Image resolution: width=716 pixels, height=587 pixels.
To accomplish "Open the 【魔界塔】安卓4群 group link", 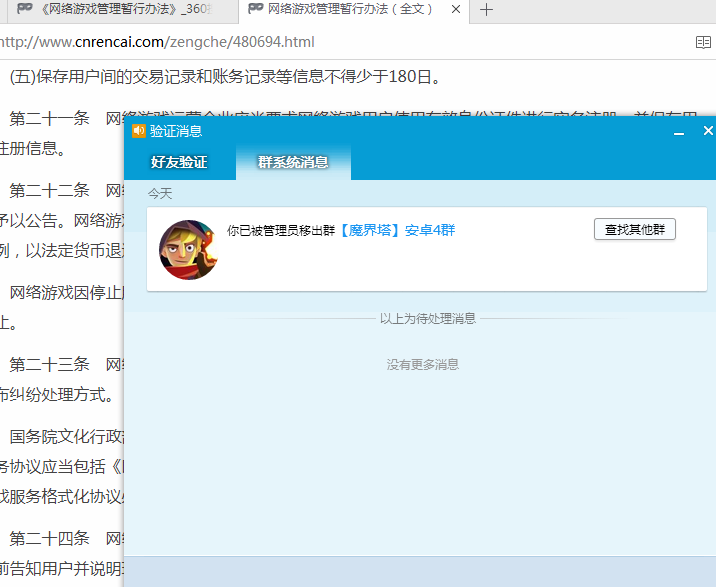I will point(396,230).
